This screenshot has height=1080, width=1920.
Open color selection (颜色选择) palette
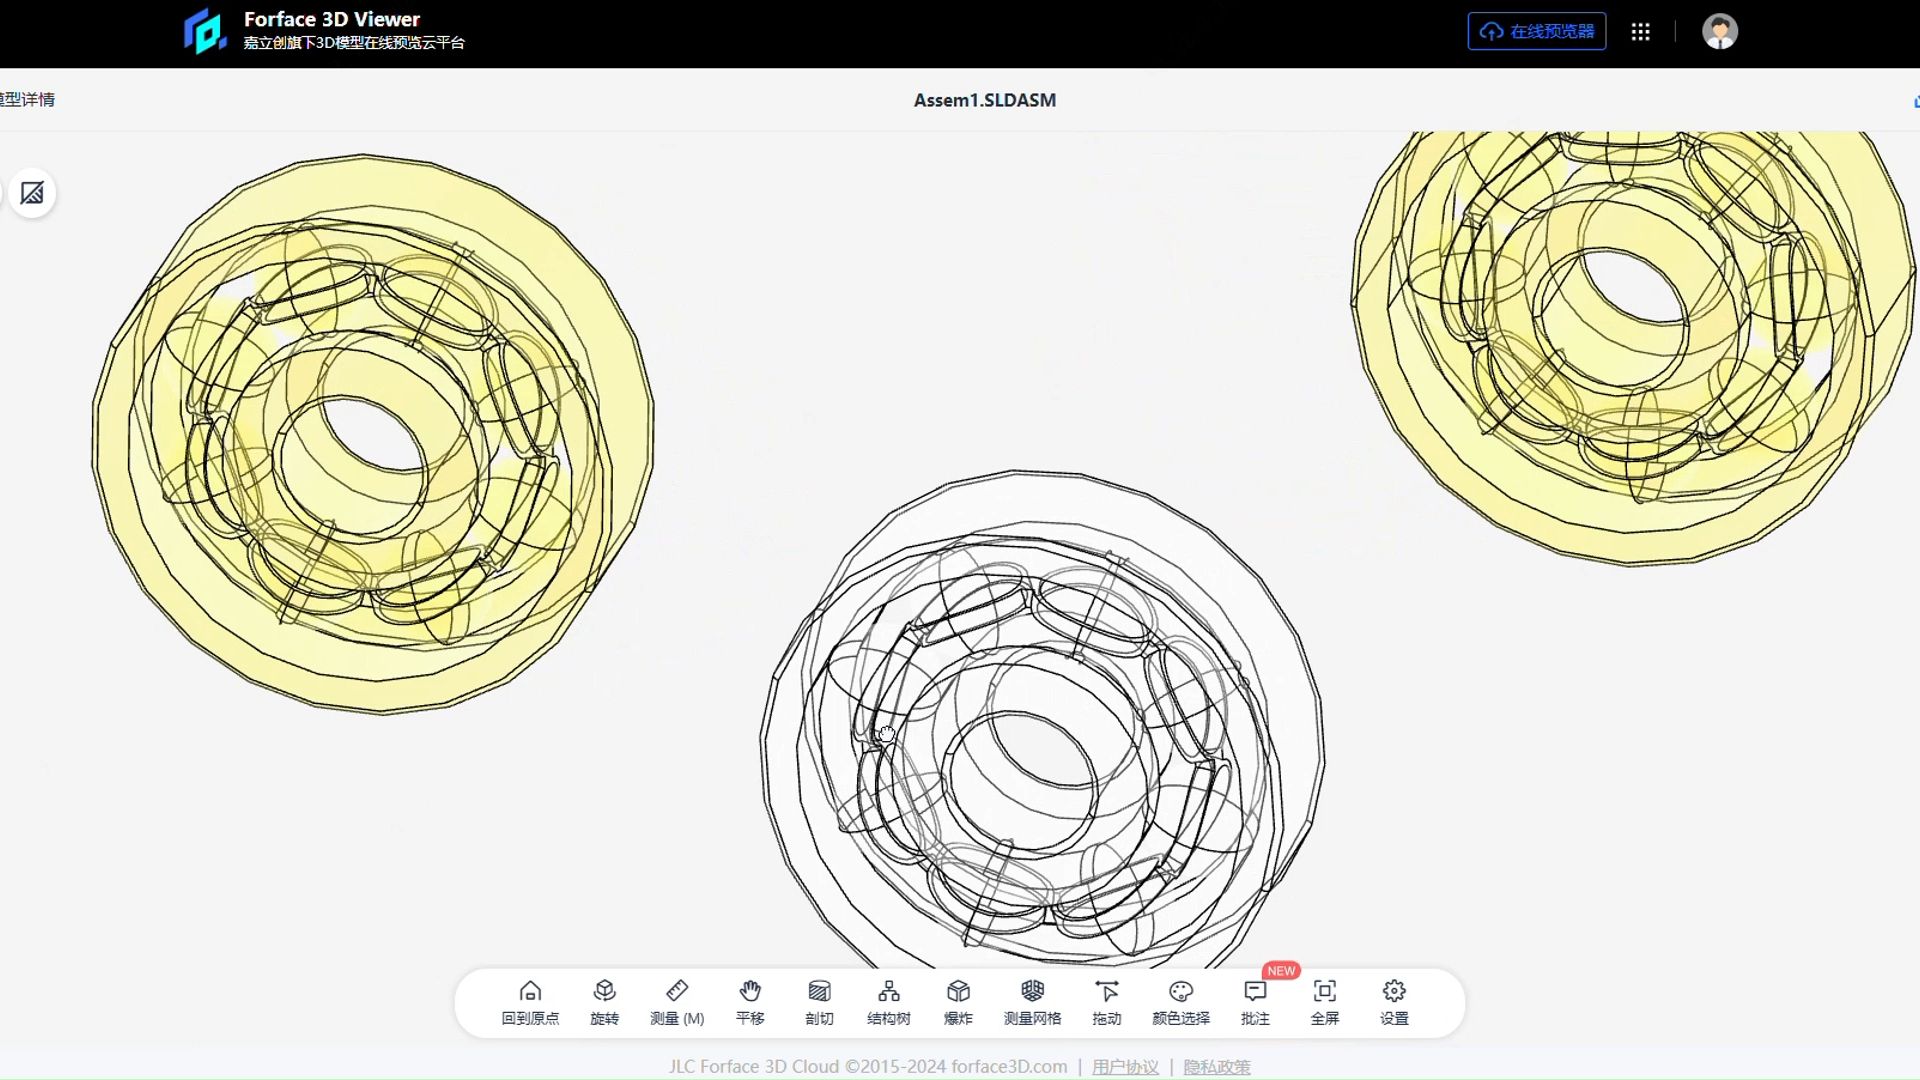click(1180, 1001)
